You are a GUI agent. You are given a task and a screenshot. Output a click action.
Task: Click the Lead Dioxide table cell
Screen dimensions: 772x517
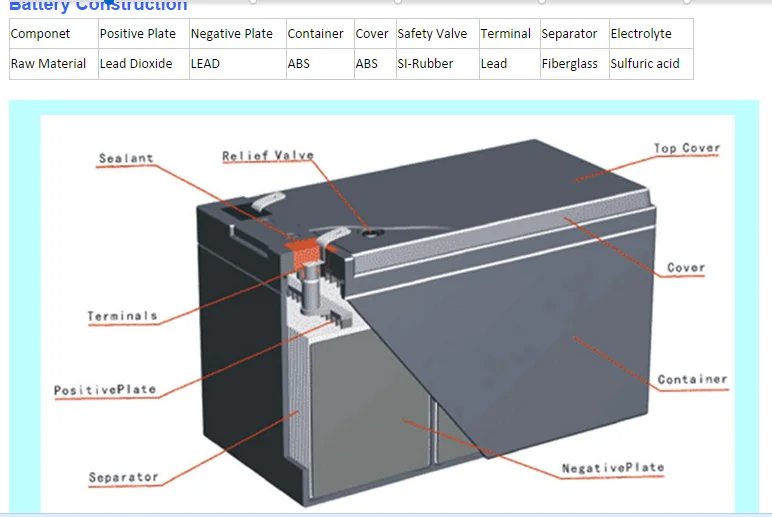[136, 64]
